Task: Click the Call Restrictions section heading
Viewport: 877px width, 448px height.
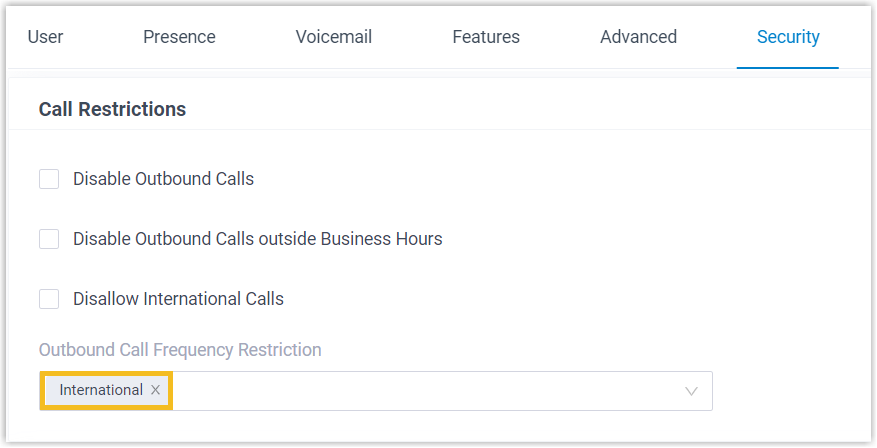Action: tap(112, 109)
